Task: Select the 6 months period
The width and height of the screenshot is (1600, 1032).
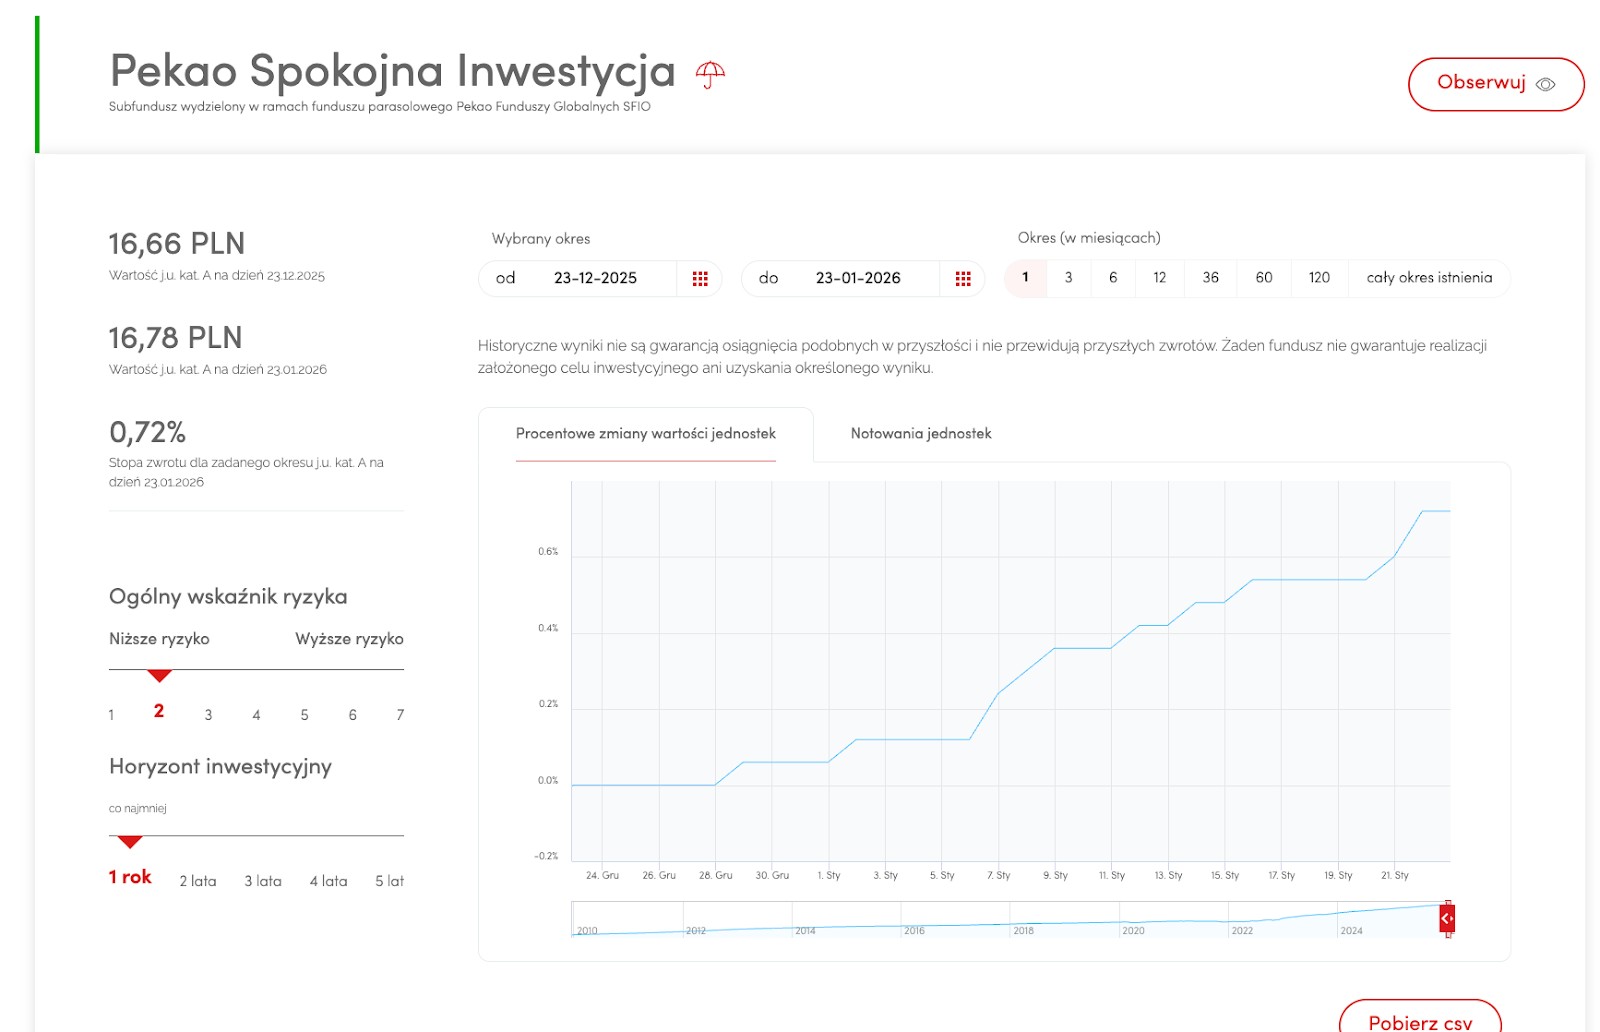Action: [x=1113, y=278]
